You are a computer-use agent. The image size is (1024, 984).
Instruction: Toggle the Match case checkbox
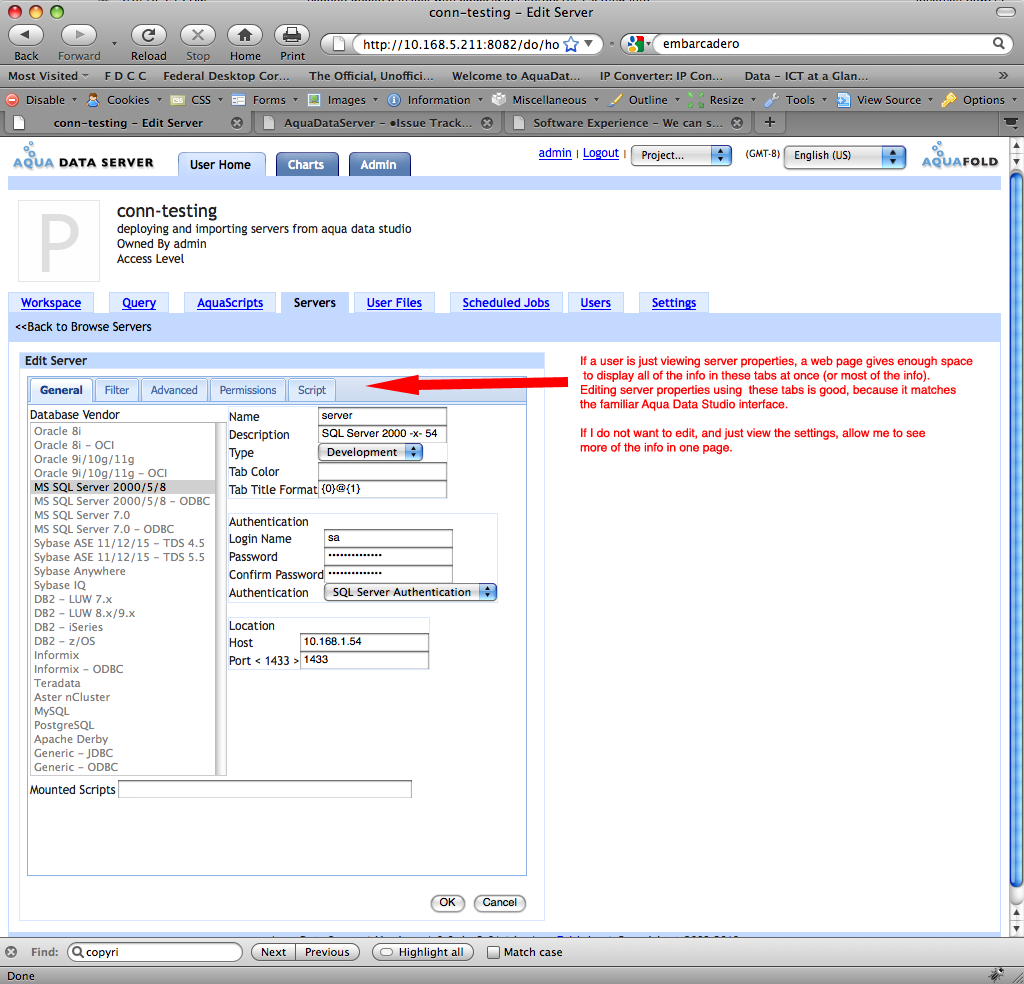click(x=494, y=952)
